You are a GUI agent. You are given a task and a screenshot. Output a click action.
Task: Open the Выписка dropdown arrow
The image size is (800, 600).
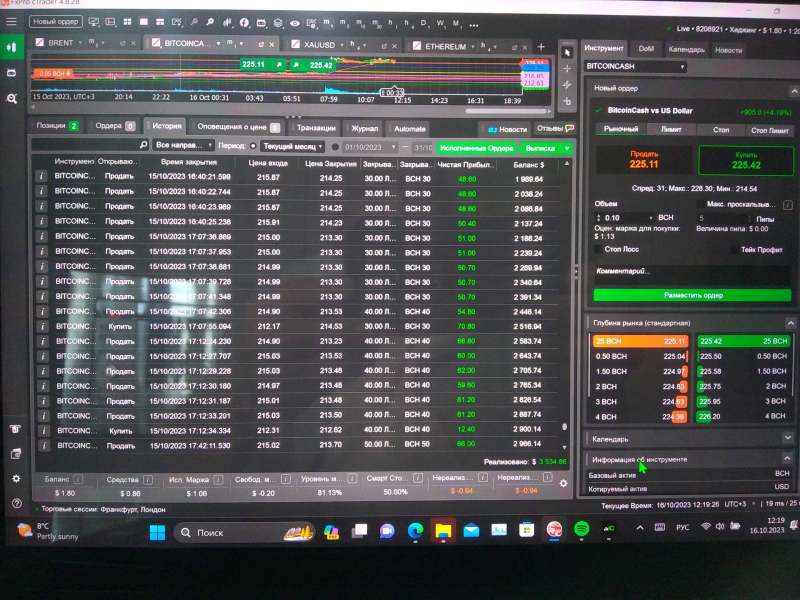[x=567, y=148]
